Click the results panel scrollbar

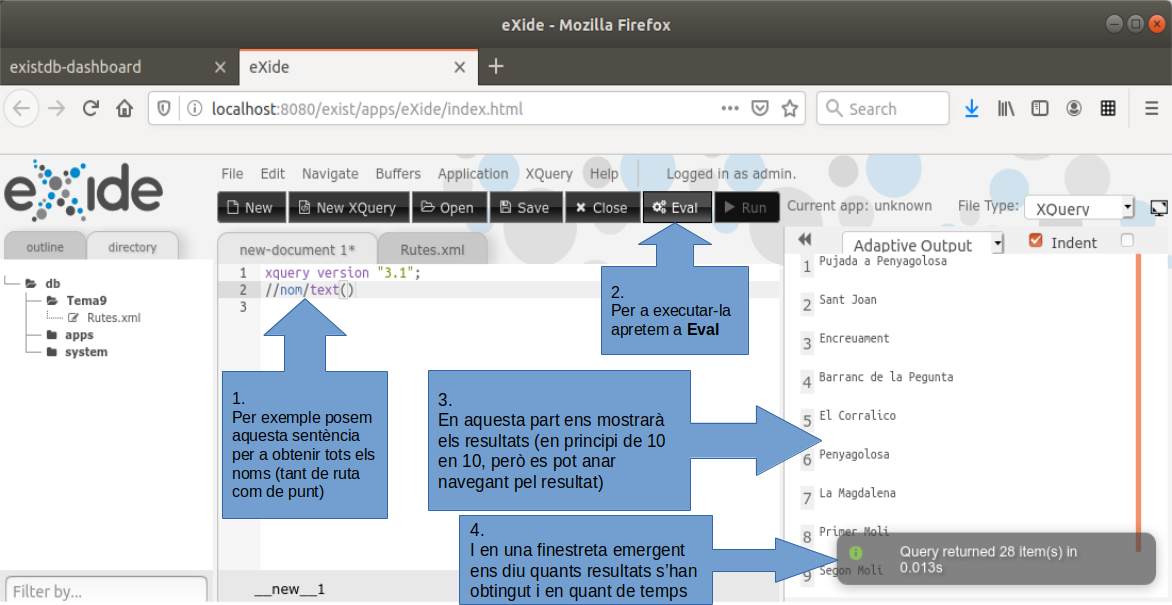pos(1138,402)
